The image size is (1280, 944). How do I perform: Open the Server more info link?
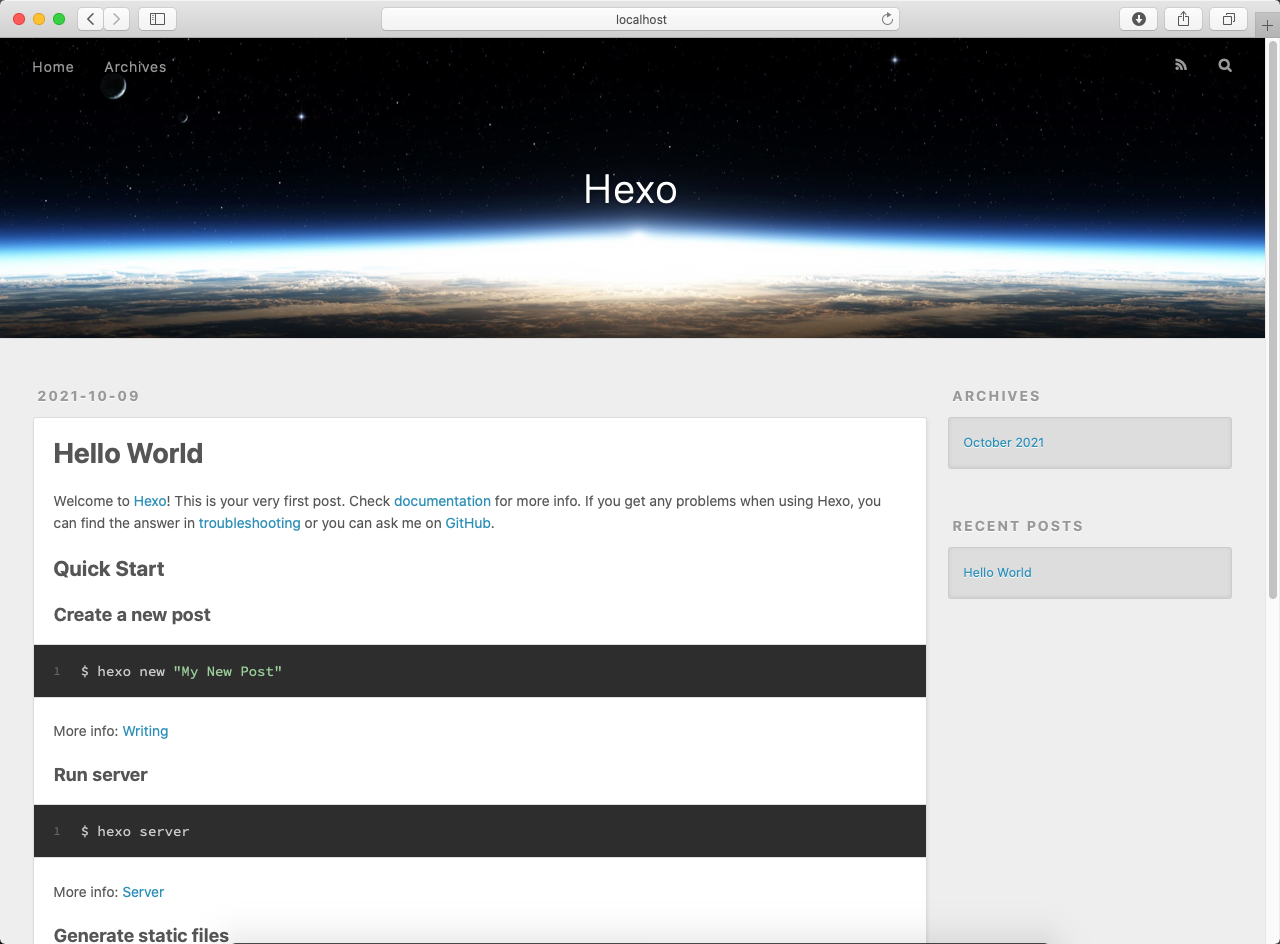click(143, 892)
